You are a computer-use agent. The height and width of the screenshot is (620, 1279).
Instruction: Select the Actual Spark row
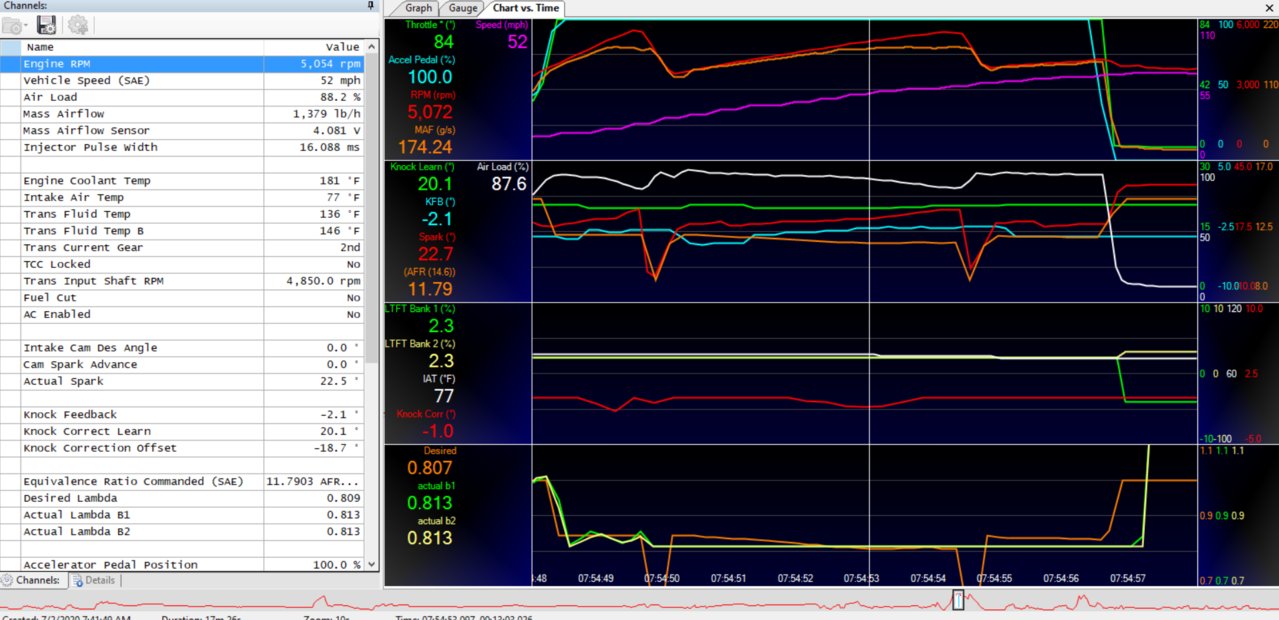[x=183, y=381]
